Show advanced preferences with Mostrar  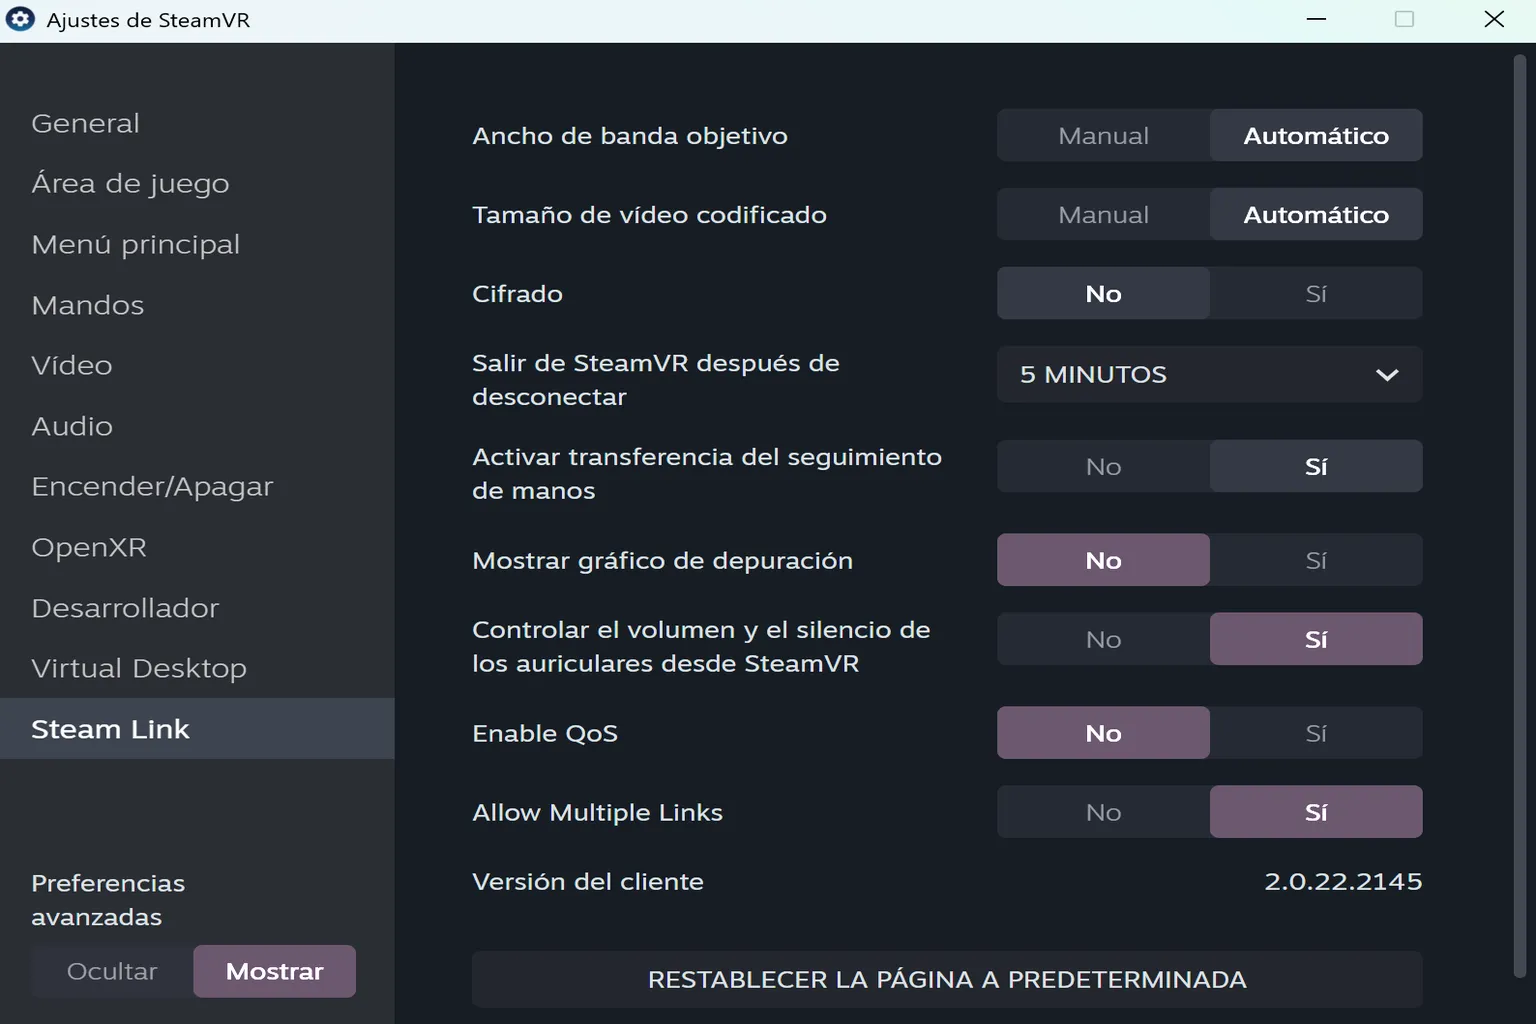(274, 971)
